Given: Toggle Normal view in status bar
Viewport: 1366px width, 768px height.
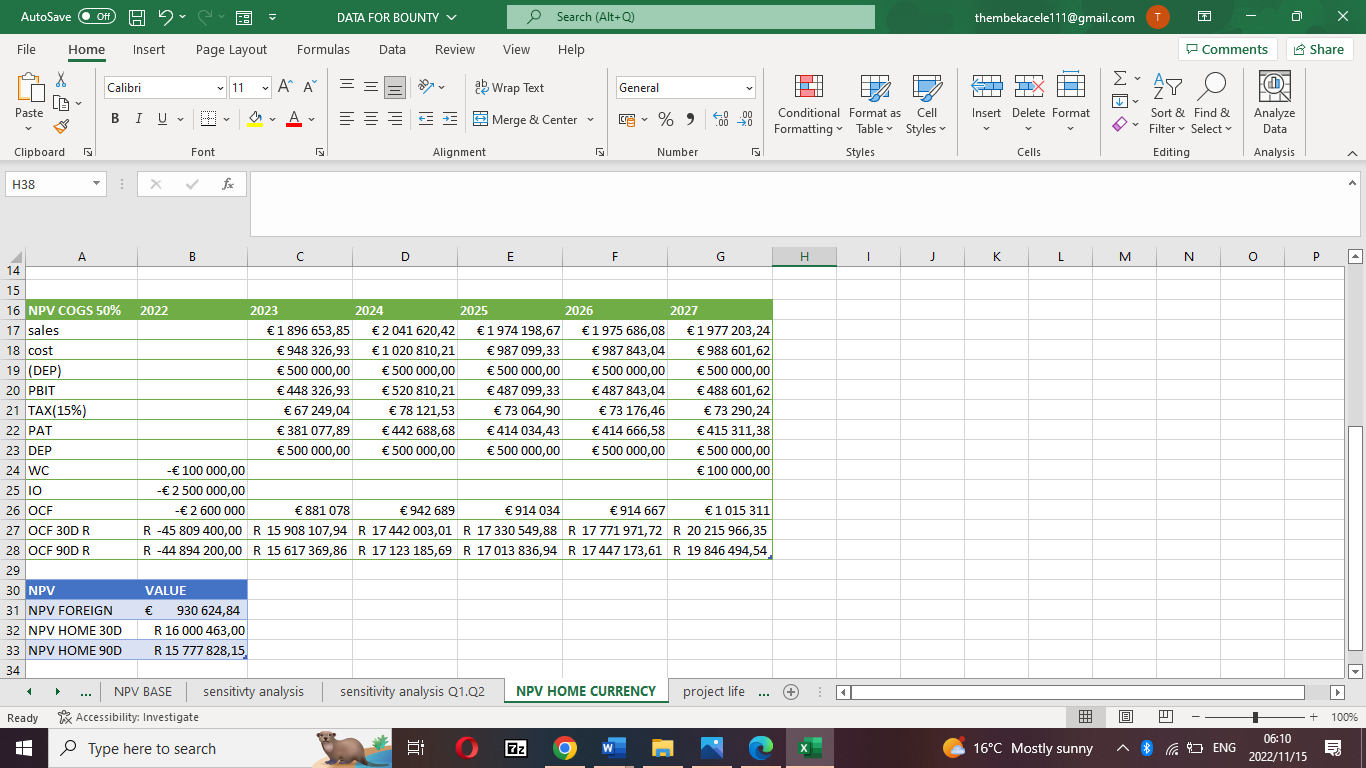Looking at the screenshot, I should [1086, 717].
